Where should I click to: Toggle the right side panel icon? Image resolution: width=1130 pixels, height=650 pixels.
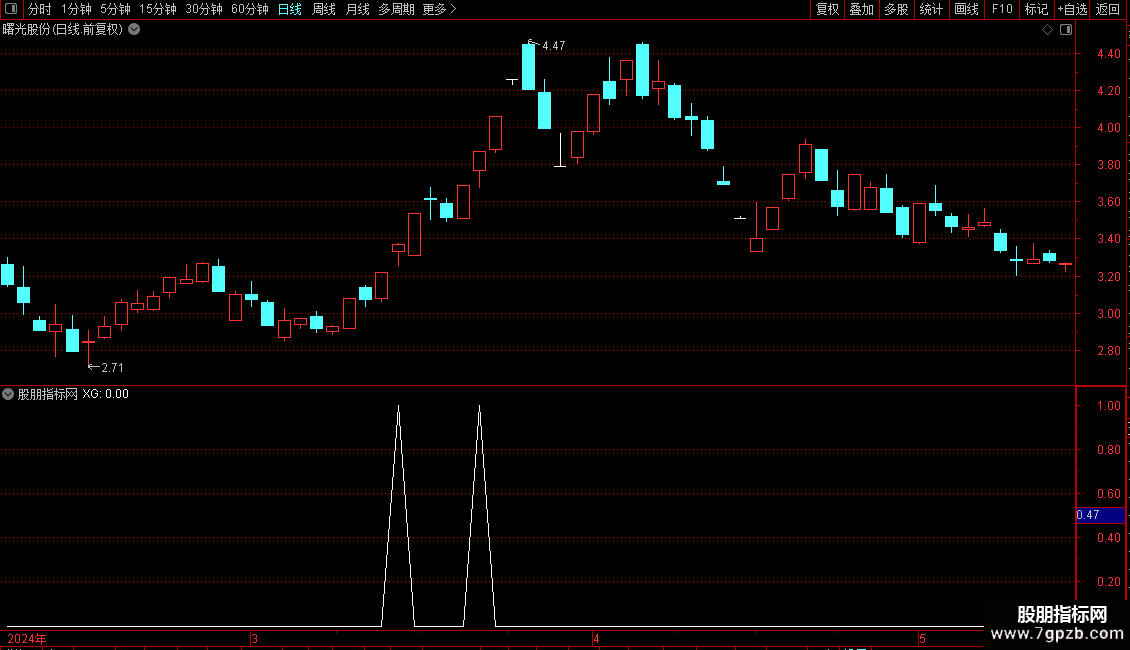coord(1066,30)
